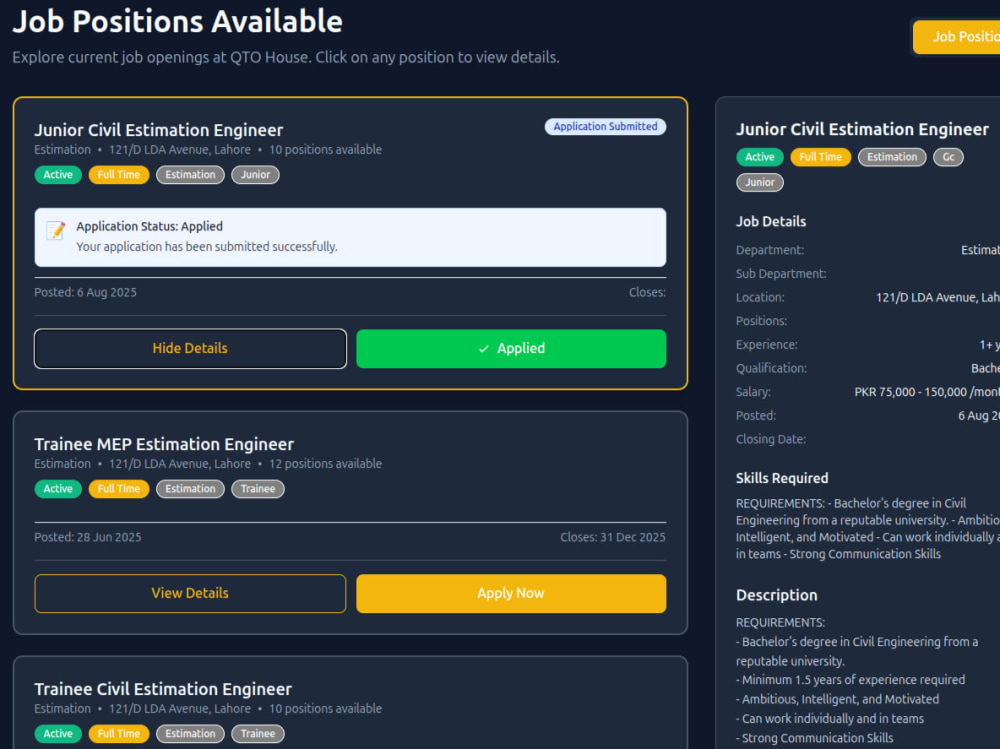Click the Skills Required heading
This screenshot has height=749, width=1000.
(x=782, y=478)
